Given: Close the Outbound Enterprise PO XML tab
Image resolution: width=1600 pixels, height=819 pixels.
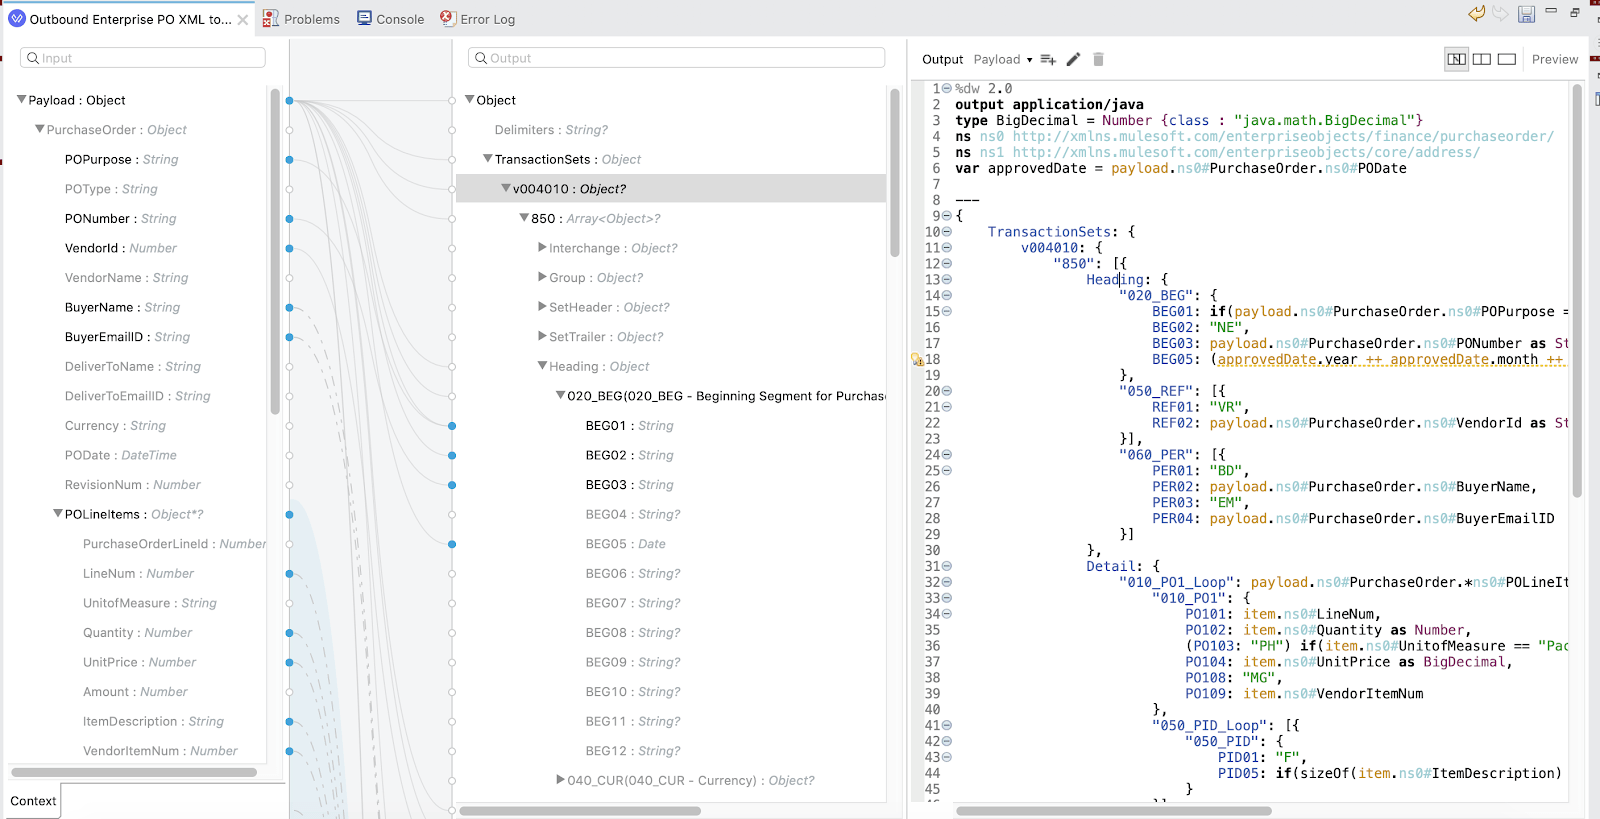Looking at the screenshot, I should click(x=243, y=19).
